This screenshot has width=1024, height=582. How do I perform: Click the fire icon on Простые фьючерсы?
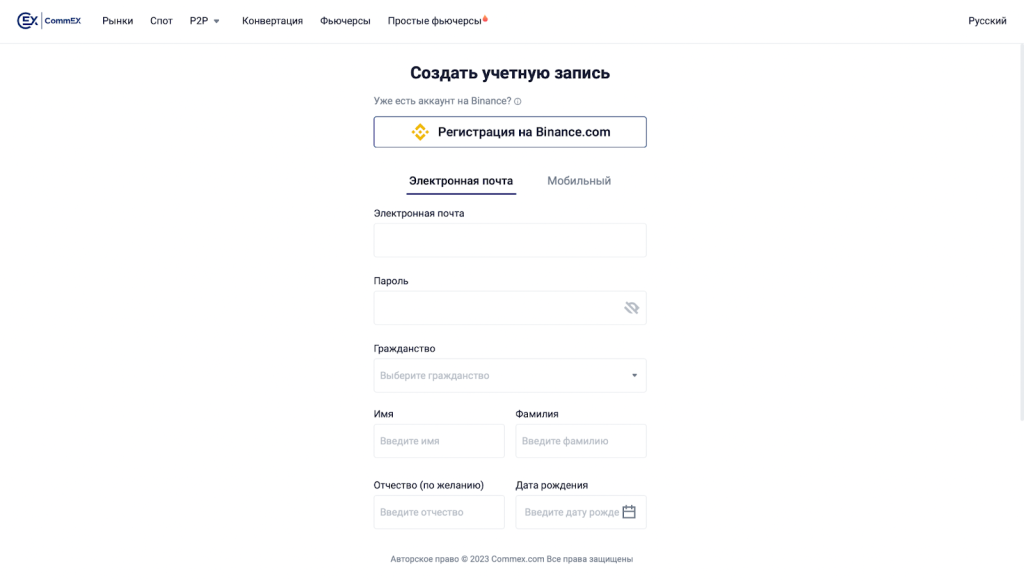pos(486,17)
